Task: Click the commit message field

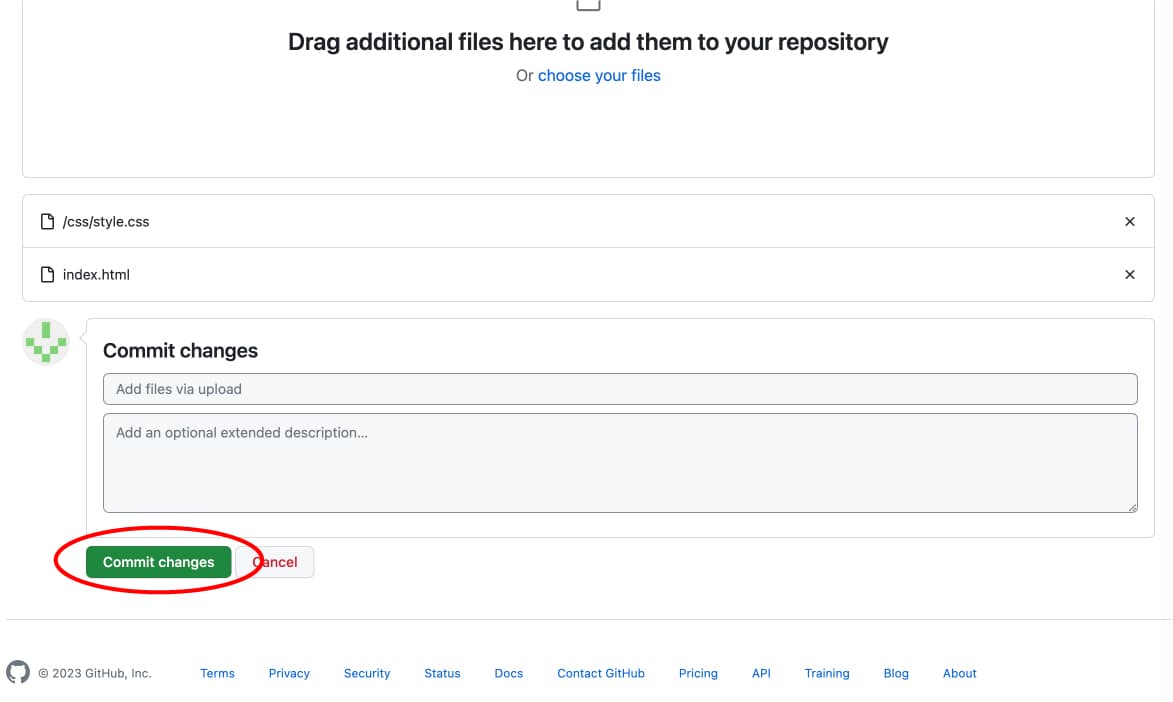Action: tap(620, 388)
